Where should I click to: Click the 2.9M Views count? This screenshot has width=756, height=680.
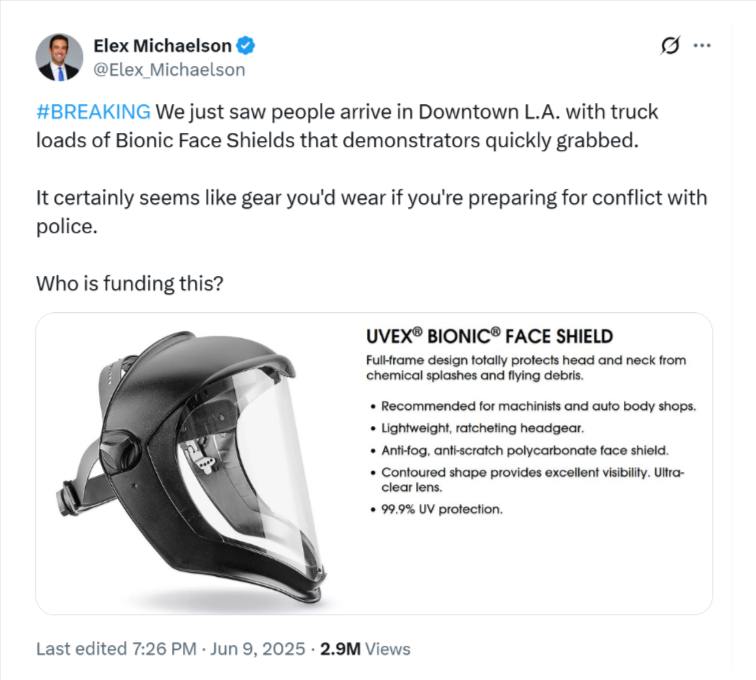(x=364, y=648)
